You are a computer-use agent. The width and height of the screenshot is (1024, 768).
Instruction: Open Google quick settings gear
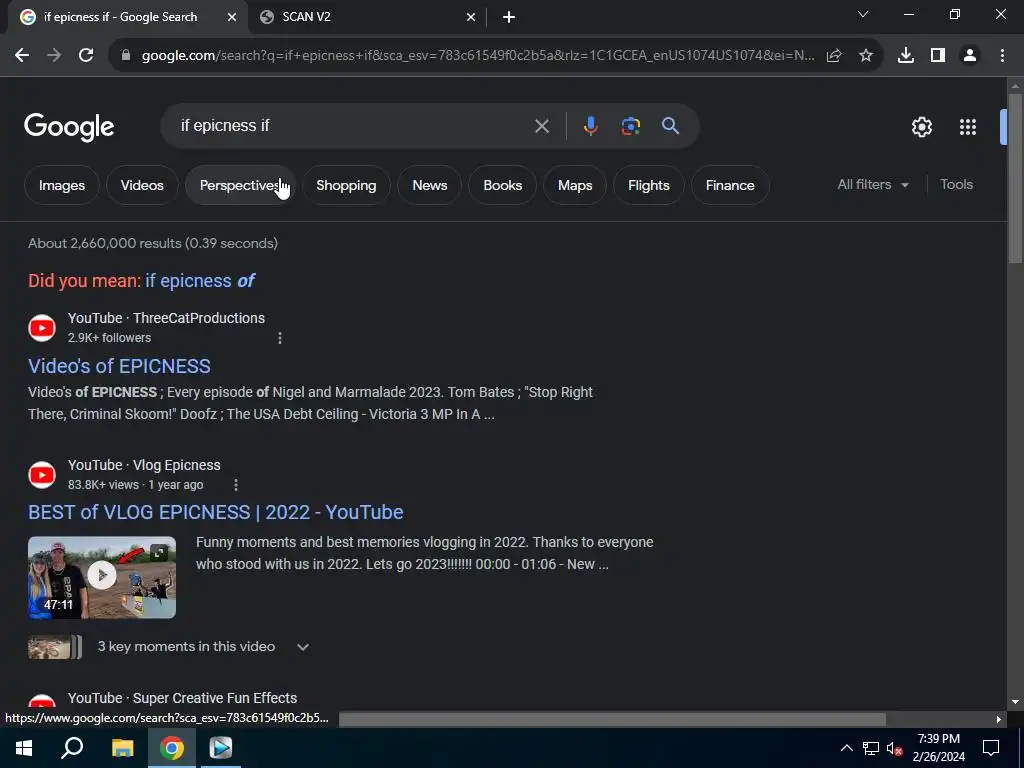pos(921,127)
